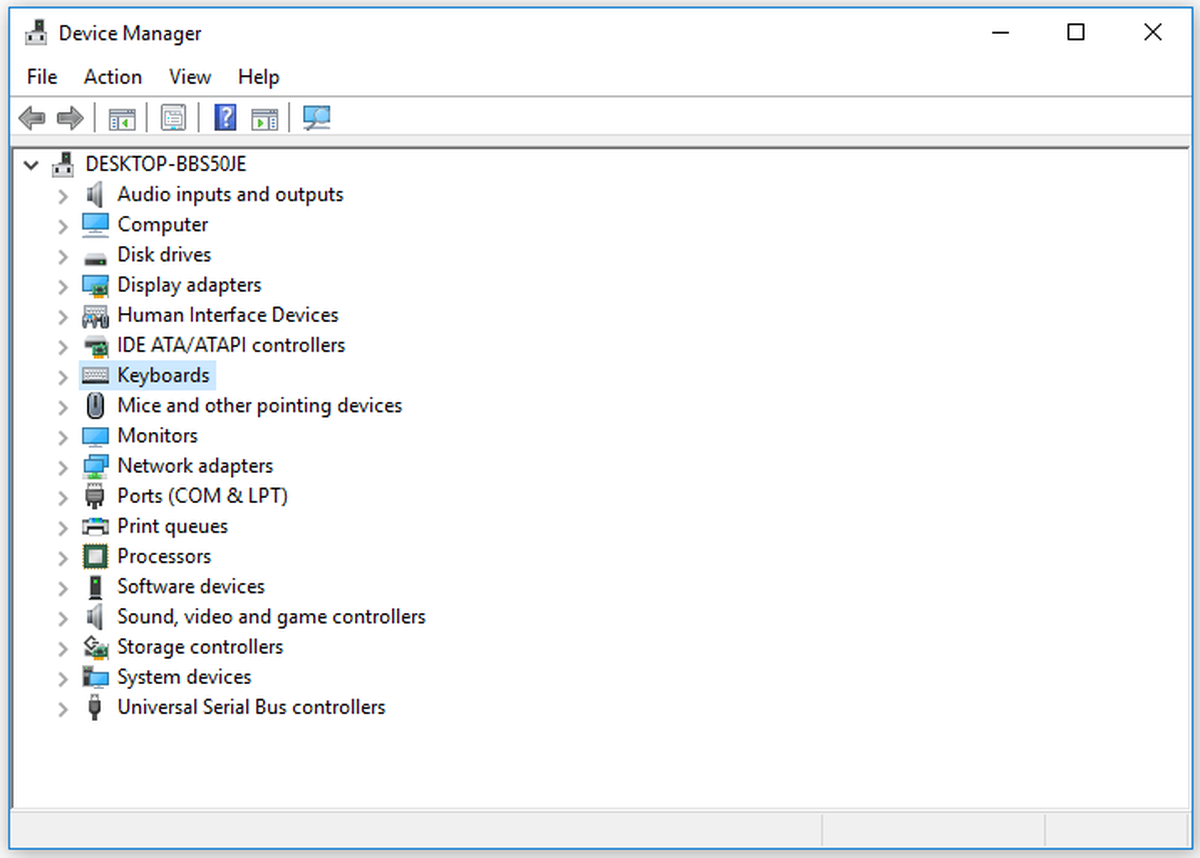Click the speaker icon beside Audio inputs and outputs
The image size is (1200, 858).
coord(95,194)
